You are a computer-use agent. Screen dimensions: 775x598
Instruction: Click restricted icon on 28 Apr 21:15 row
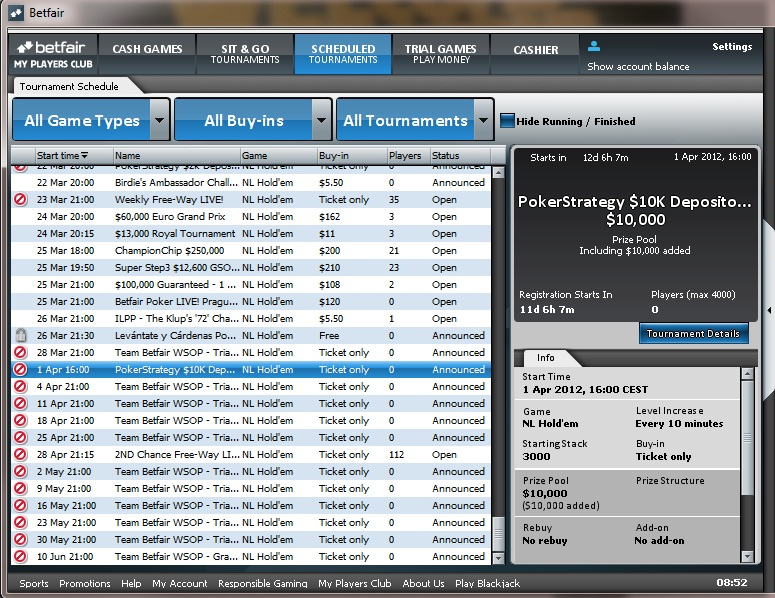(x=20, y=455)
